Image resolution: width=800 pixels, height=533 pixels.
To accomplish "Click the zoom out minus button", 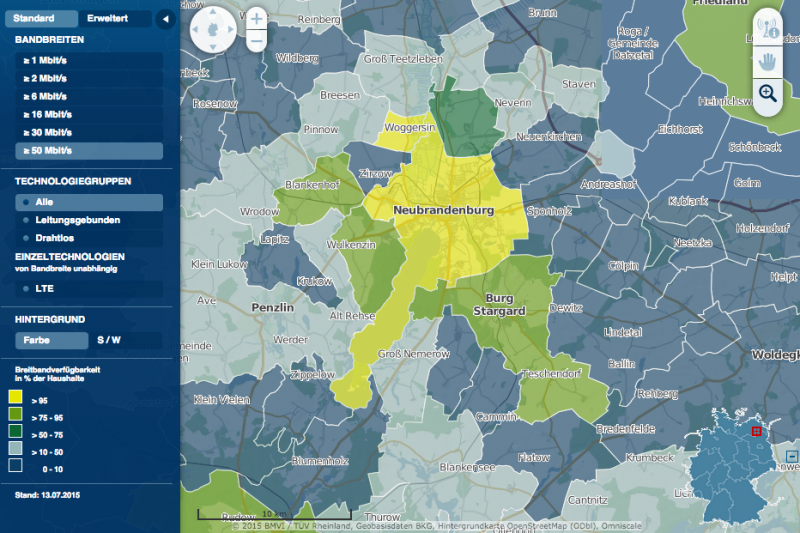I will (257, 41).
